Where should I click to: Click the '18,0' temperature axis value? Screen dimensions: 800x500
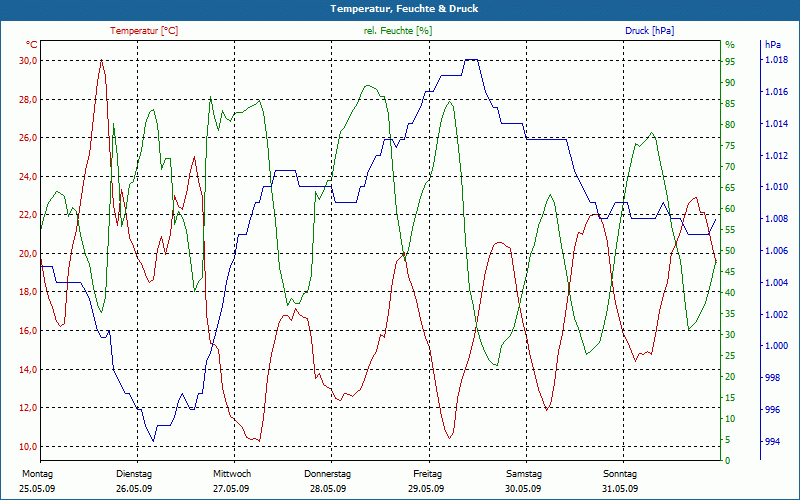28,292
